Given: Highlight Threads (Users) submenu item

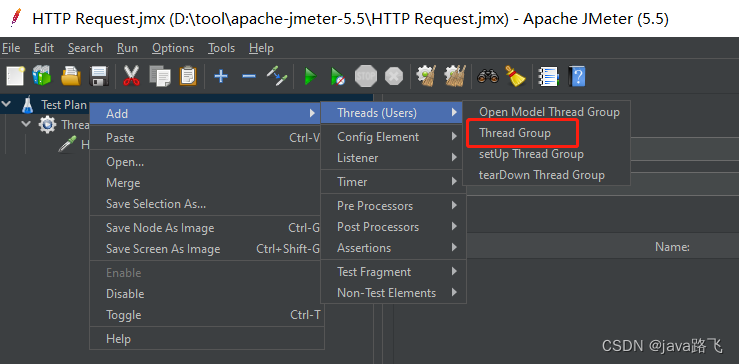Looking at the screenshot, I should [x=391, y=113].
